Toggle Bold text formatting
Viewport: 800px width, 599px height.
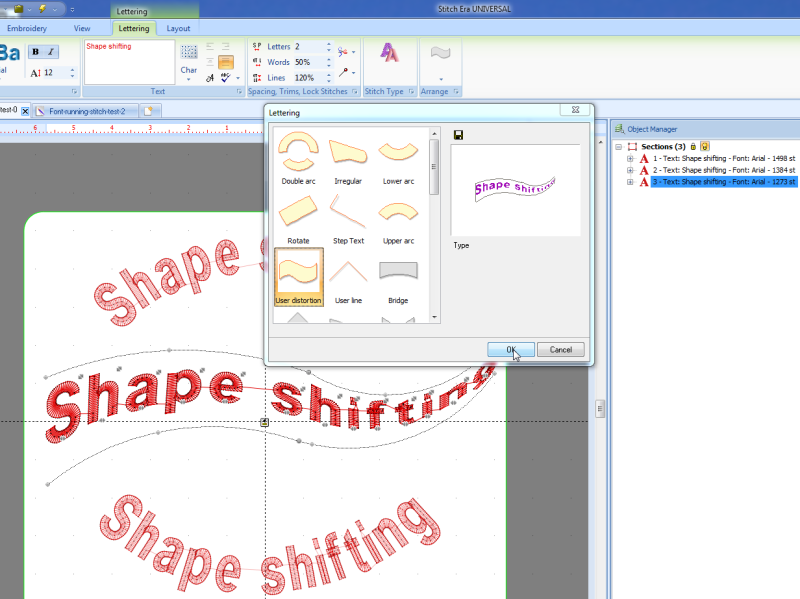35,52
